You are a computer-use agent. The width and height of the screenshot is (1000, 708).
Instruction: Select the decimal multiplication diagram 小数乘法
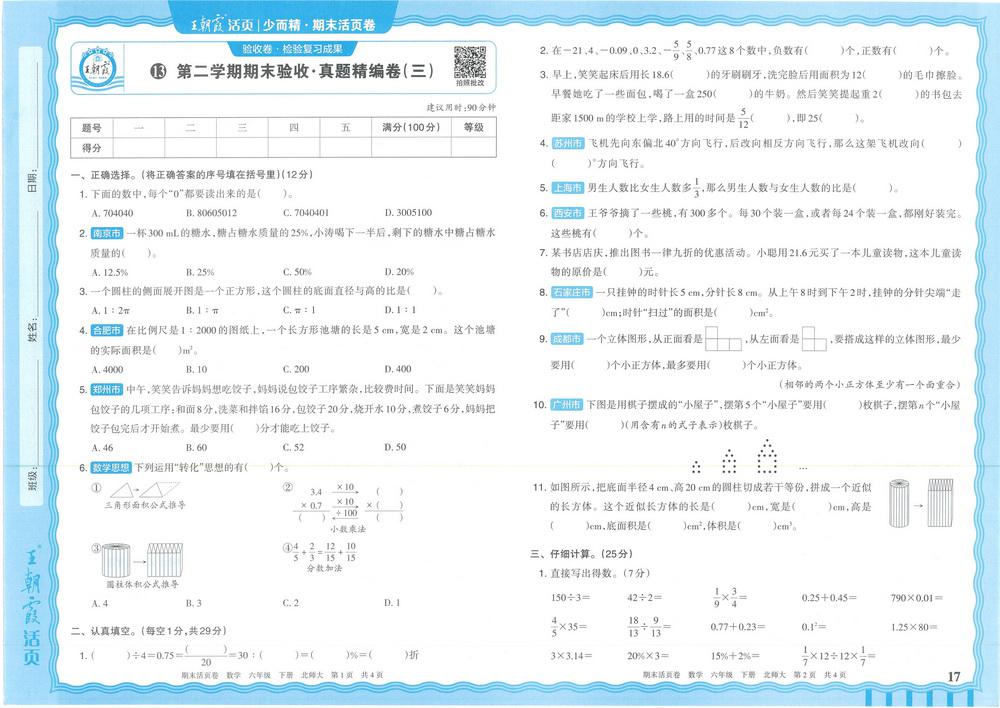(349, 509)
